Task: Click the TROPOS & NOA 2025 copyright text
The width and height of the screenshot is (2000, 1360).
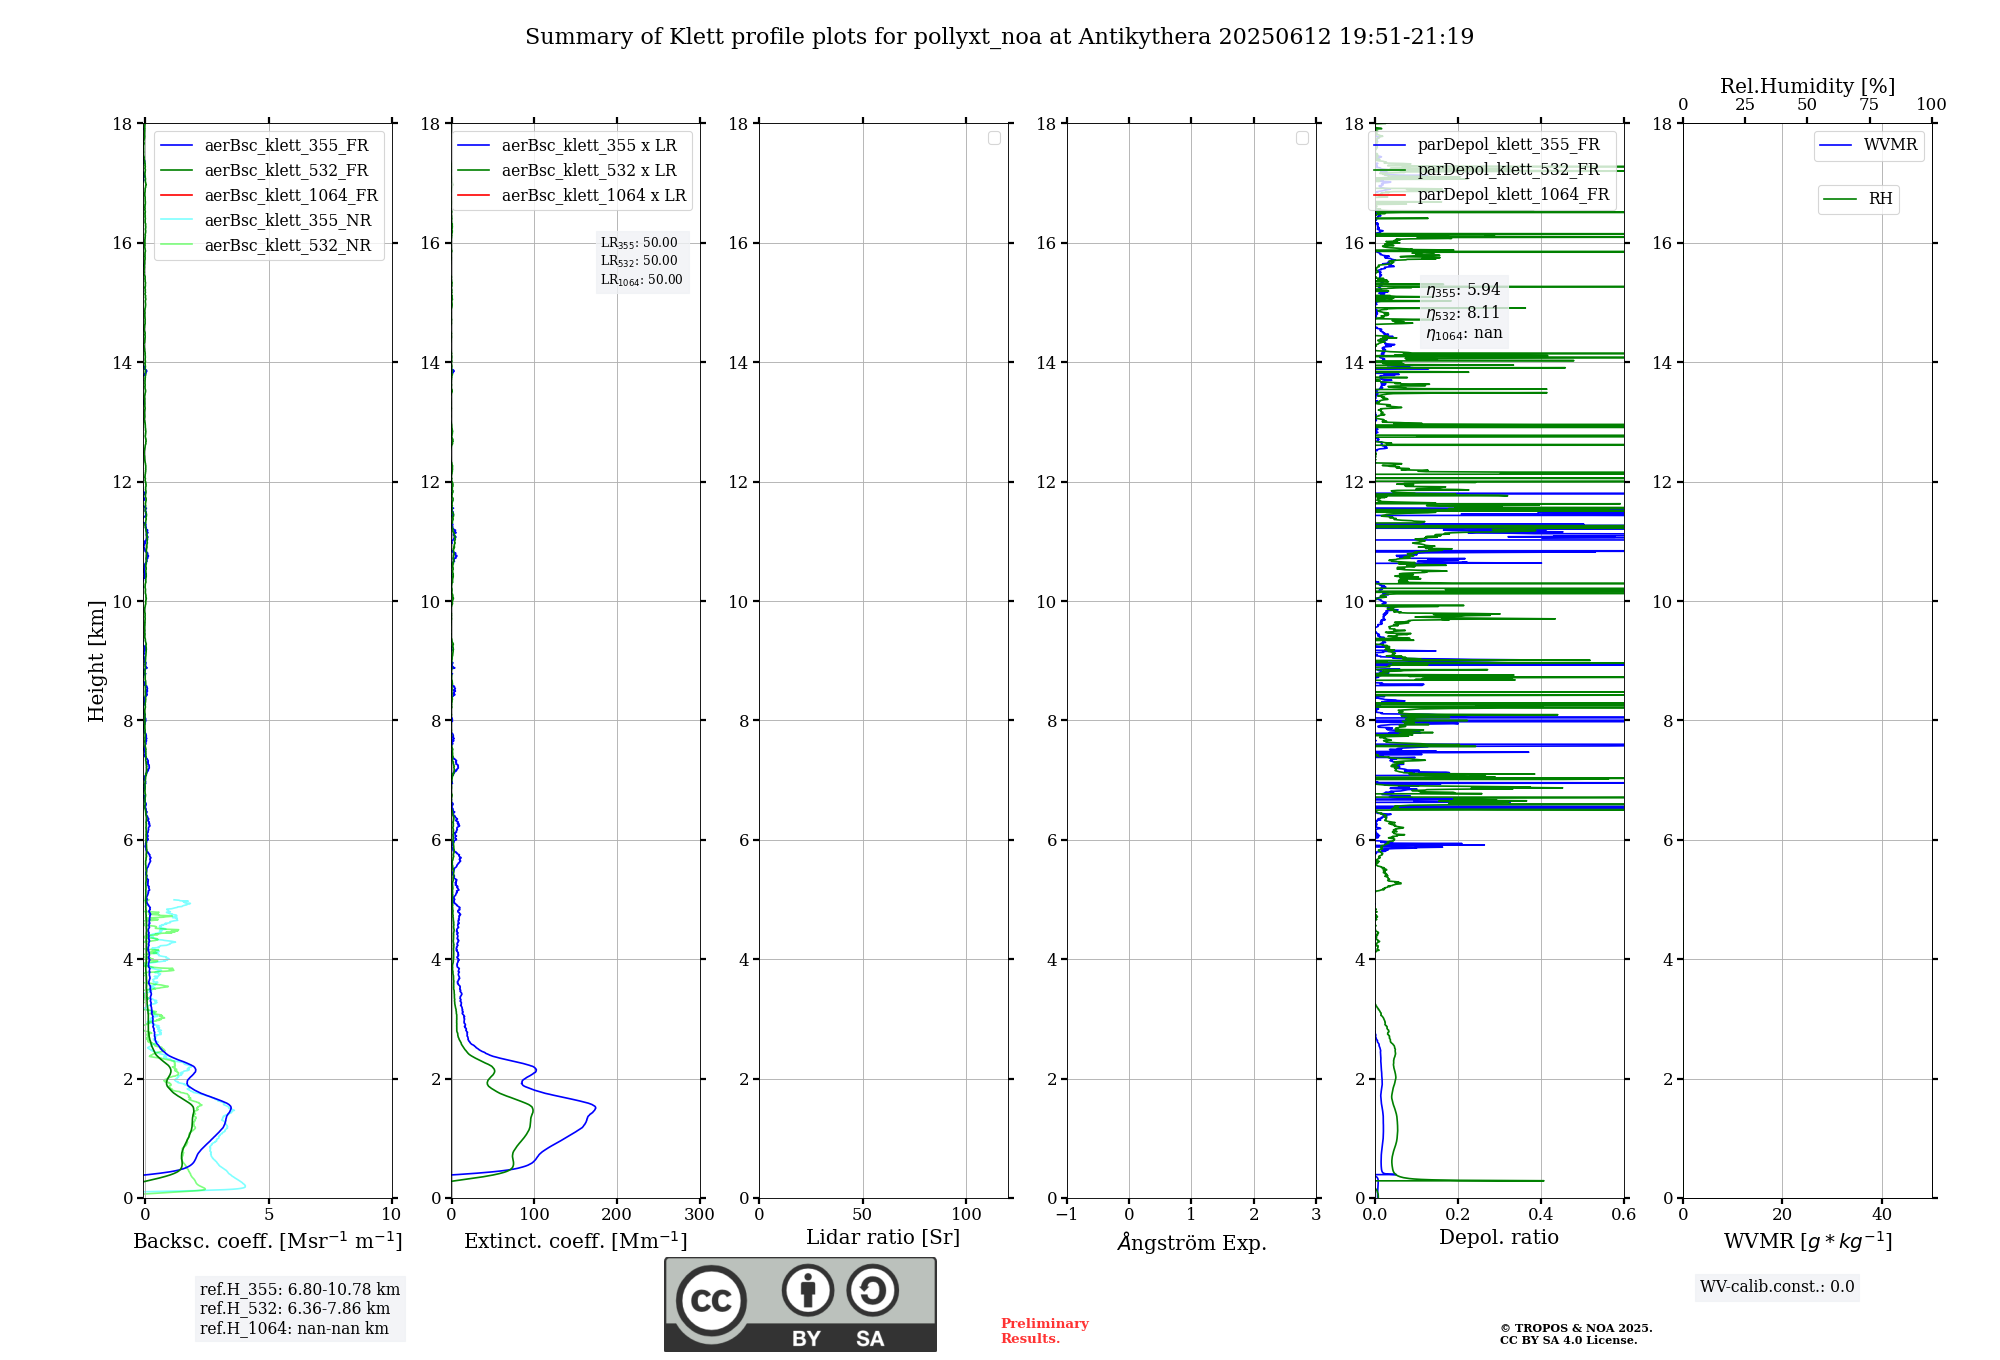Action: (1576, 1328)
